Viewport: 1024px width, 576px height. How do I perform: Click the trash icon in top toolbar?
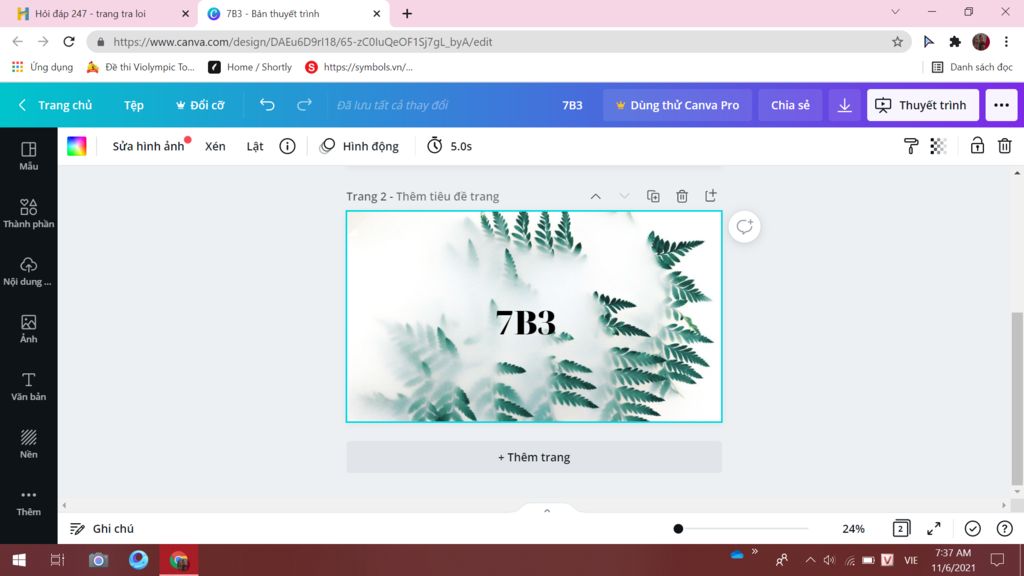point(1004,146)
